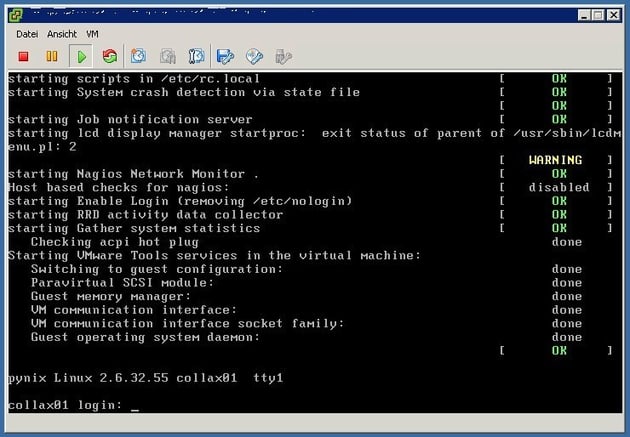Click 'enu.pl: 2' wrapped line
This screenshot has width=630, height=437.
point(42,147)
